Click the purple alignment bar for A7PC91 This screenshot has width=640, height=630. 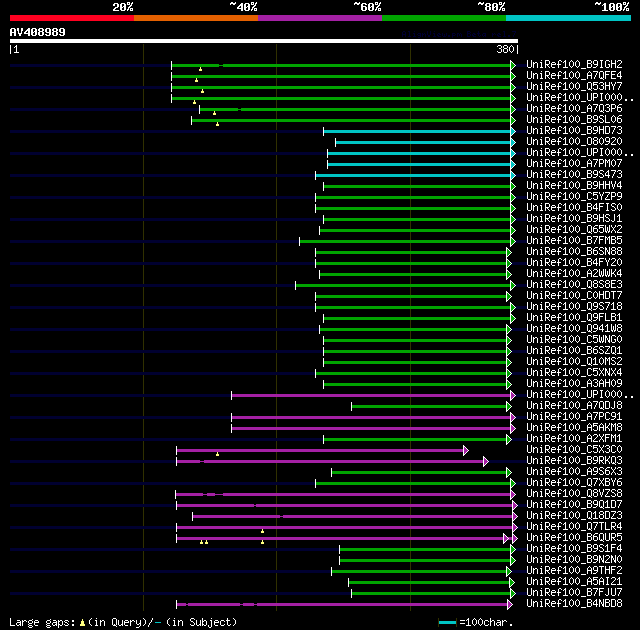coord(371,417)
